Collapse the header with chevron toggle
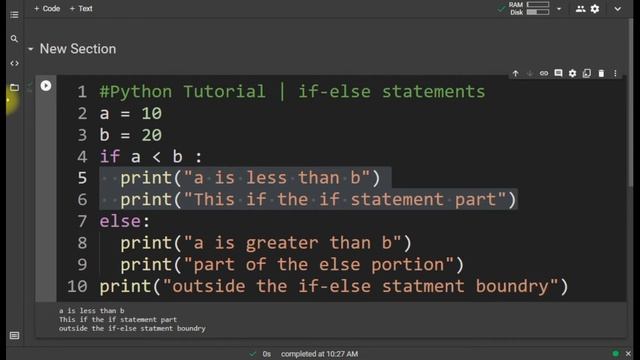This screenshot has width=640, height=360. click(x=618, y=9)
